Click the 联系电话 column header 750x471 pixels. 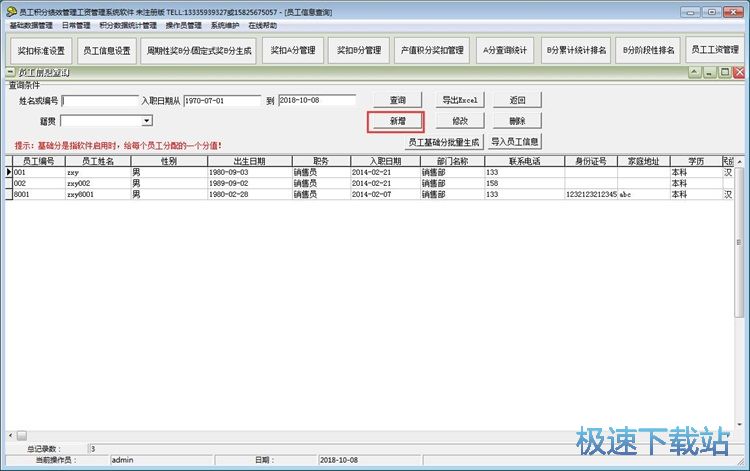tap(525, 161)
